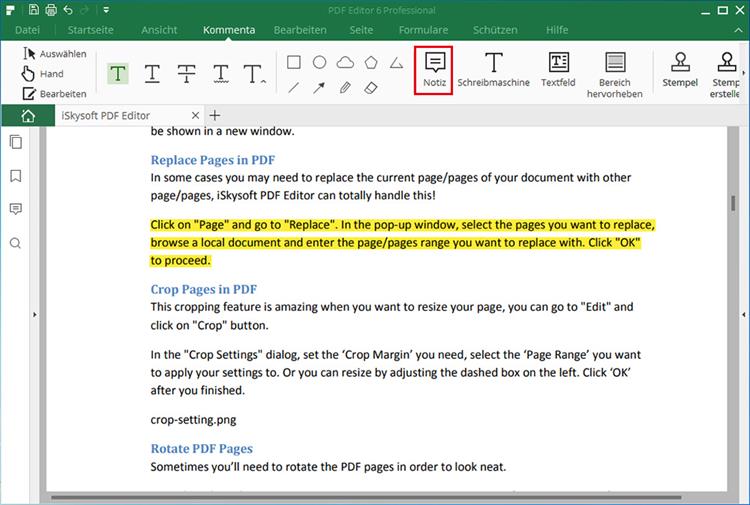Viewport: 750px width, 505px height.
Task: Select the iSkysoft PDF Editor document tab
Action: point(106,116)
